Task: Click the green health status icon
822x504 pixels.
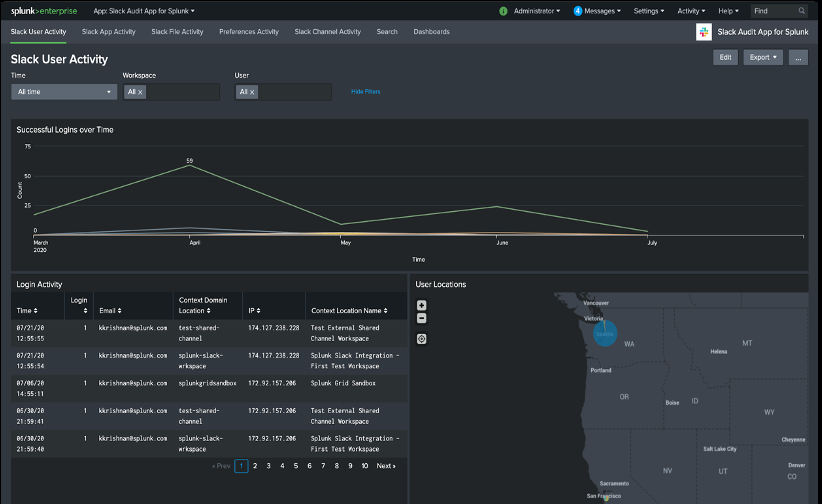Action: (x=503, y=11)
